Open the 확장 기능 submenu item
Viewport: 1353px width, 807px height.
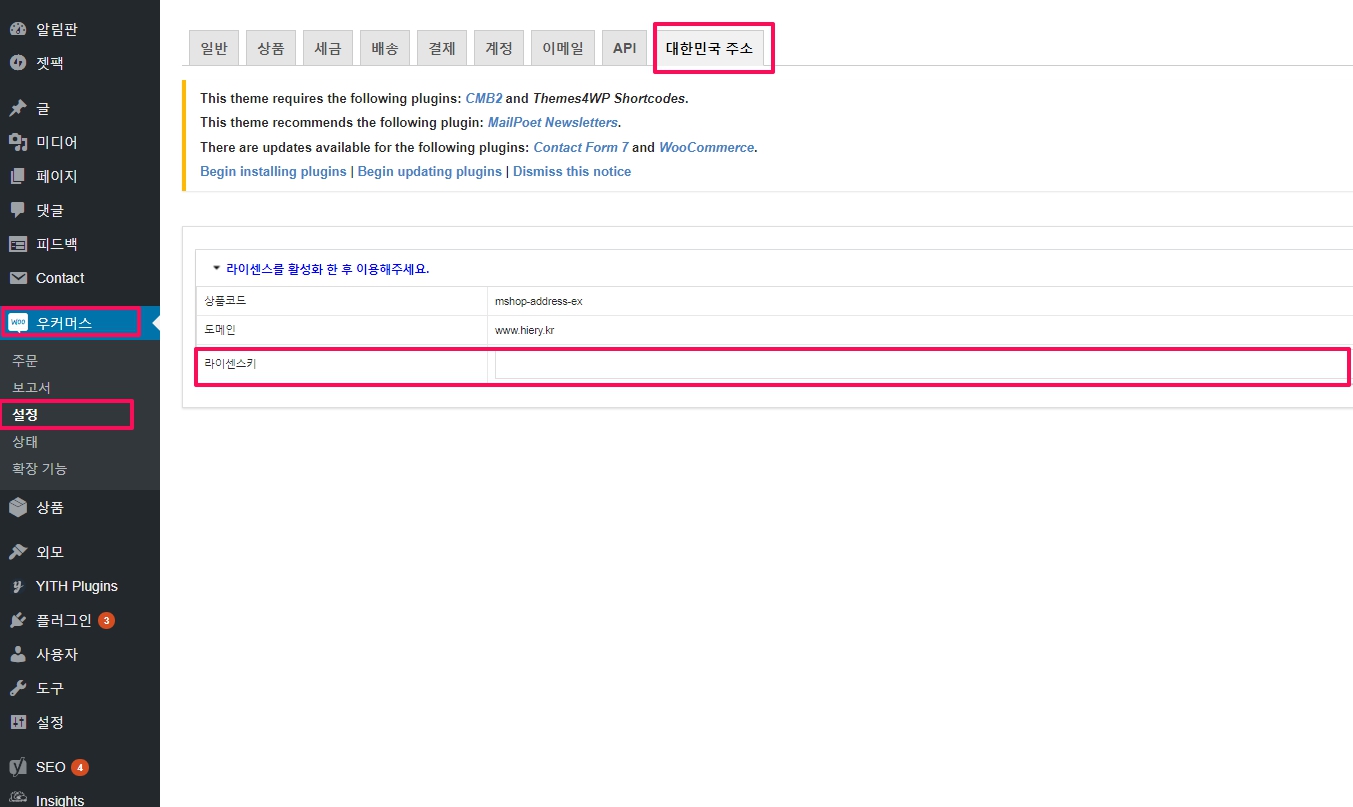[x=40, y=468]
